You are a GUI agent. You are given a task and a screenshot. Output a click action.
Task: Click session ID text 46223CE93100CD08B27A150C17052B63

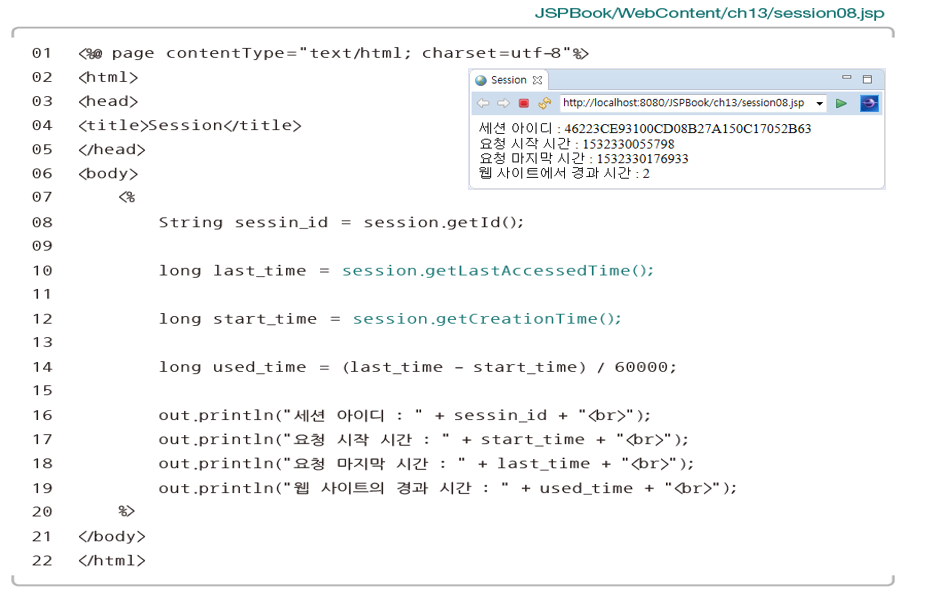pos(687,128)
